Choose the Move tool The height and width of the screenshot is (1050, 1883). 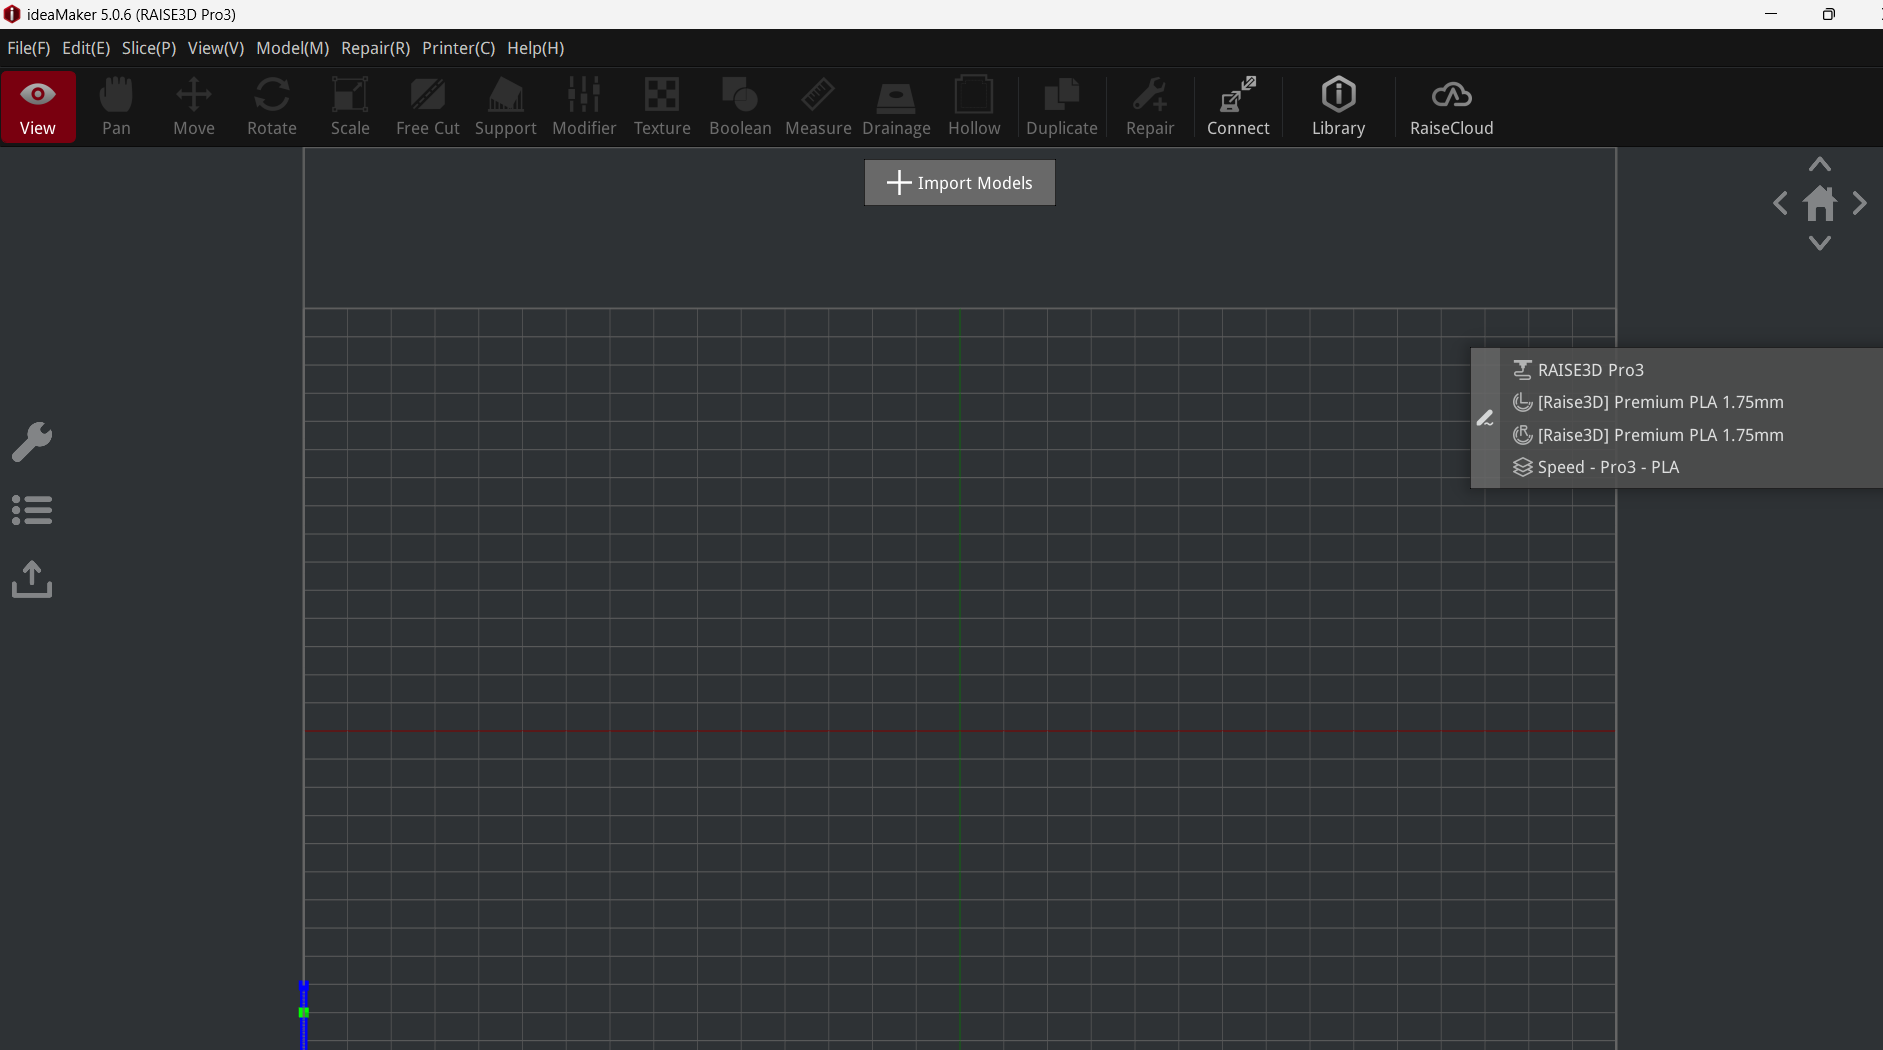click(194, 107)
